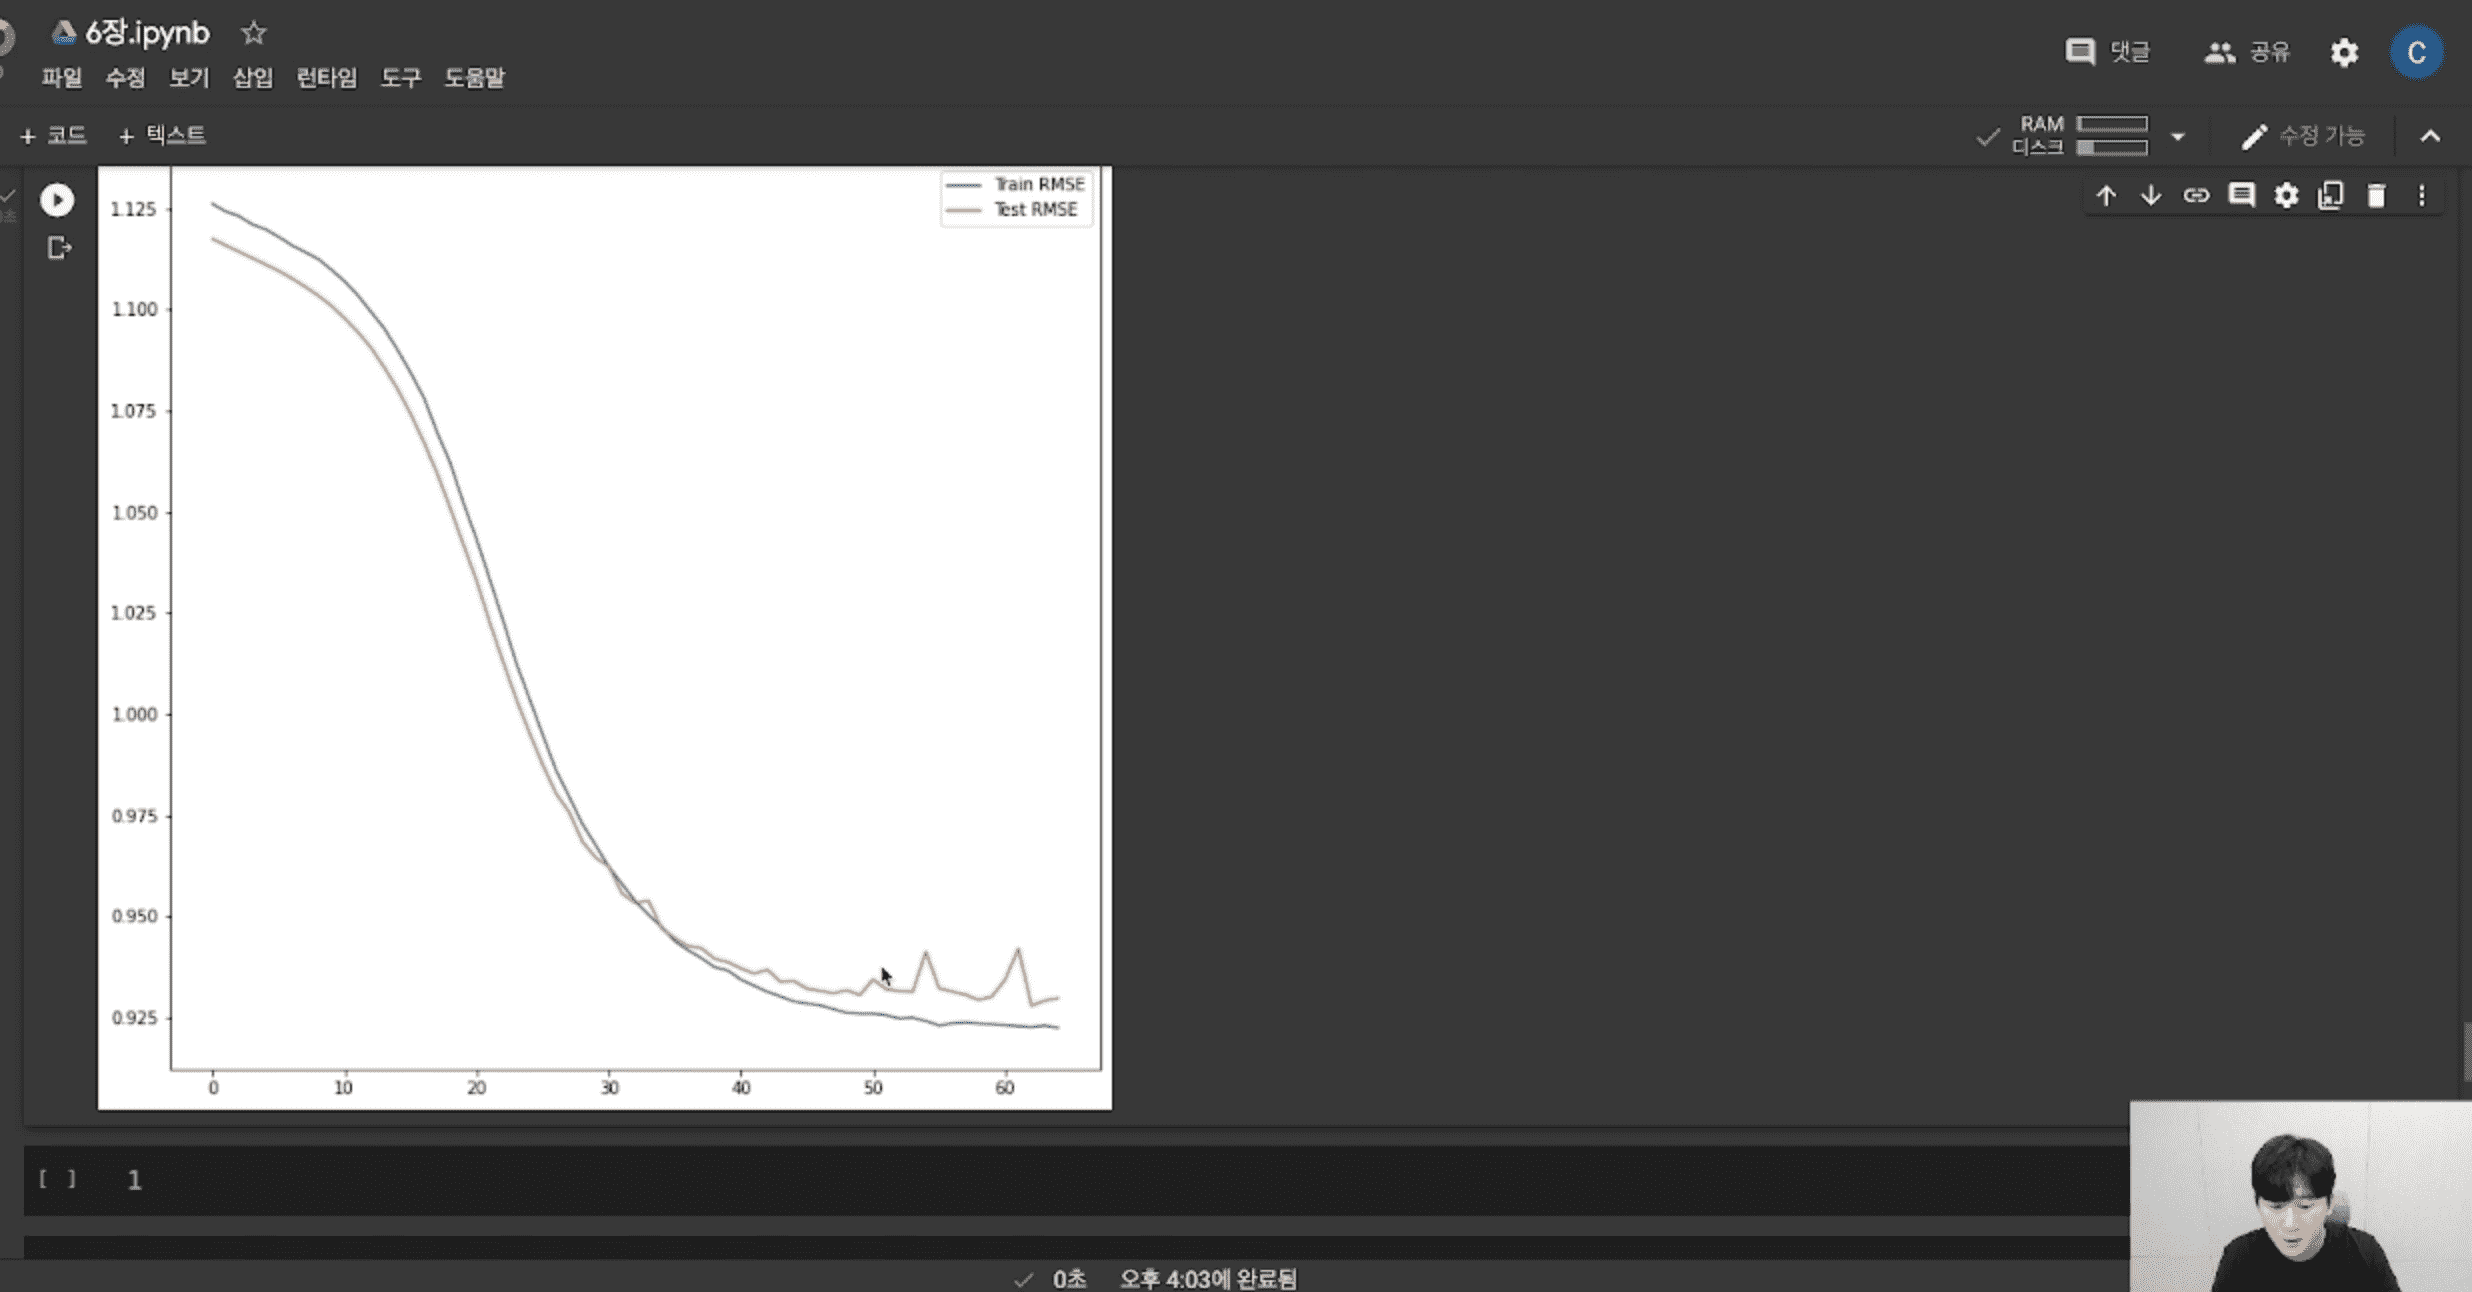Open cell editor settings gear
2472x1292 pixels.
pos(2286,196)
